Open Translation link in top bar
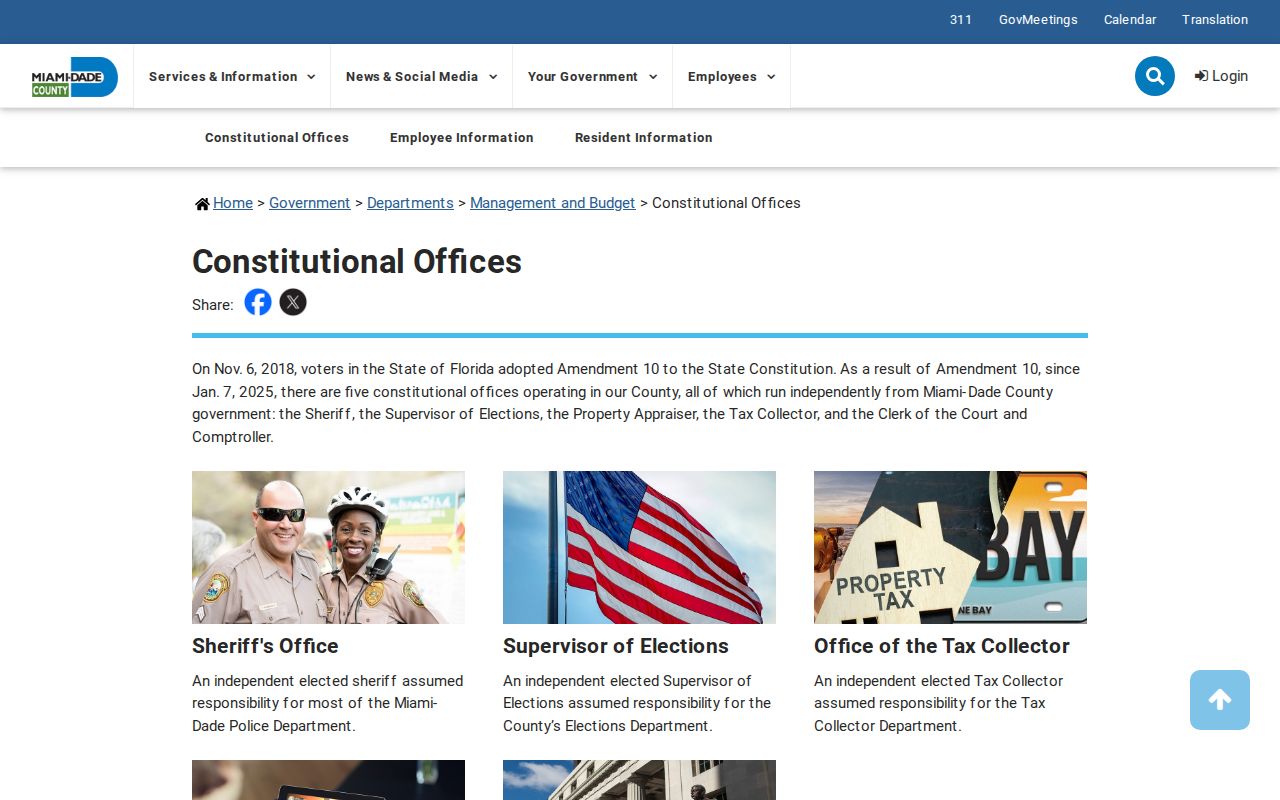Image resolution: width=1280 pixels, height=800 pixels. click(1215, 20)
